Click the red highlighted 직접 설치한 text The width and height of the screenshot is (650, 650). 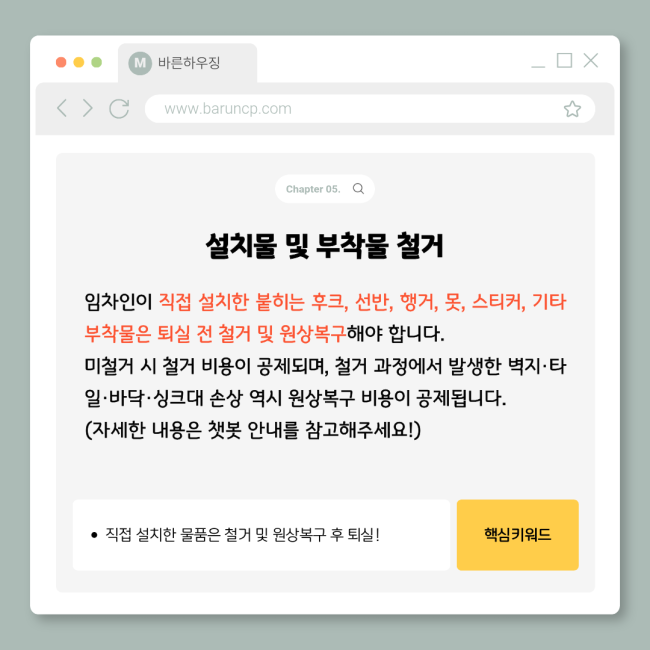point(204,301)
